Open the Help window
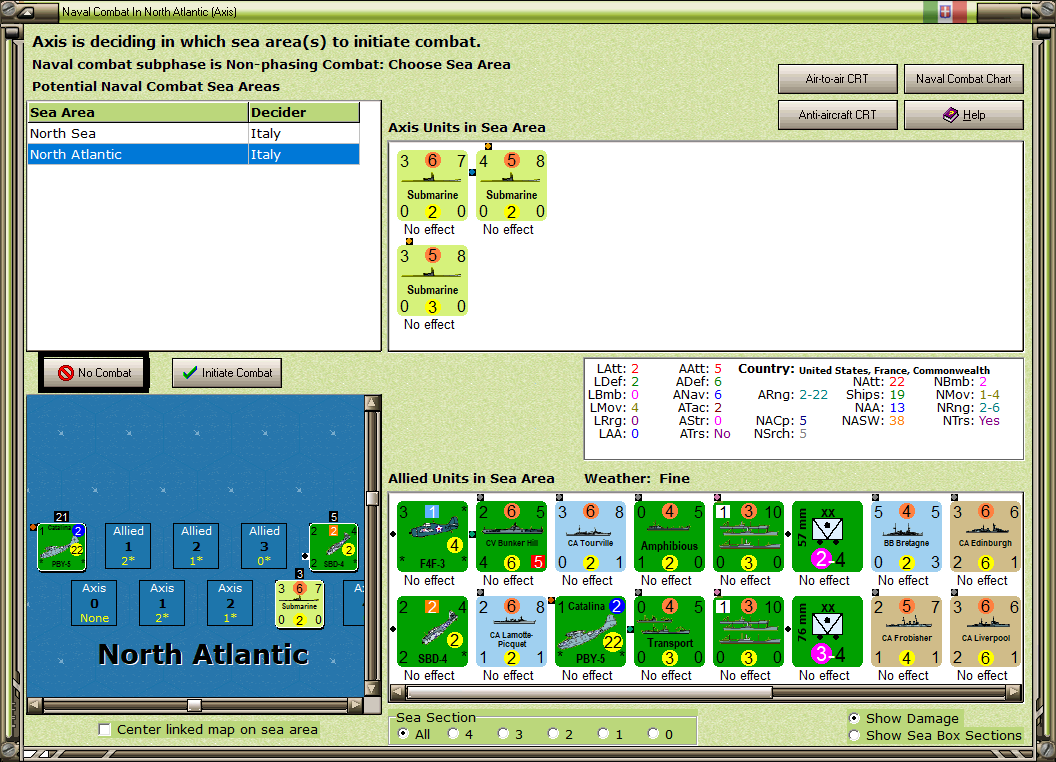1056x762 pixels. (963, 115)
